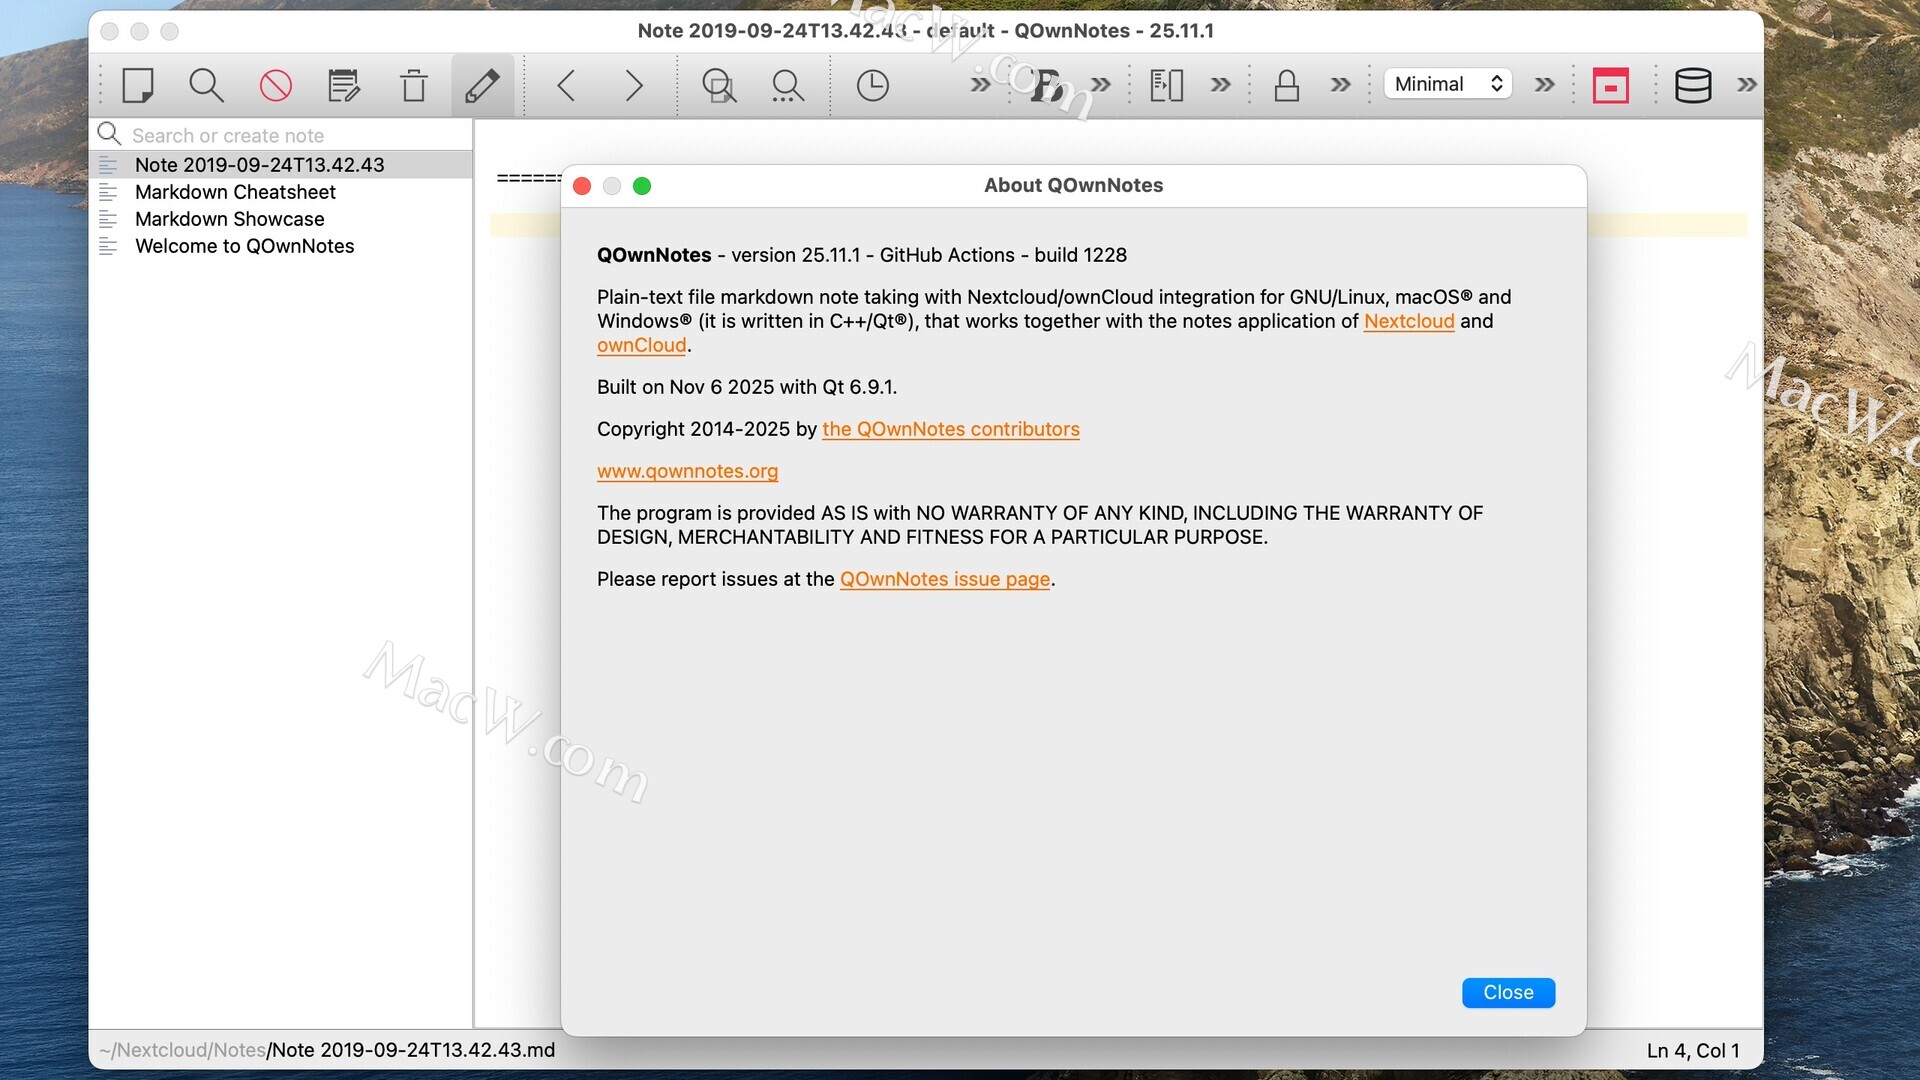Click the Find note magnifier icon
The width and height of the screenshot is (1920, 1080).
[x=206, y=85]
